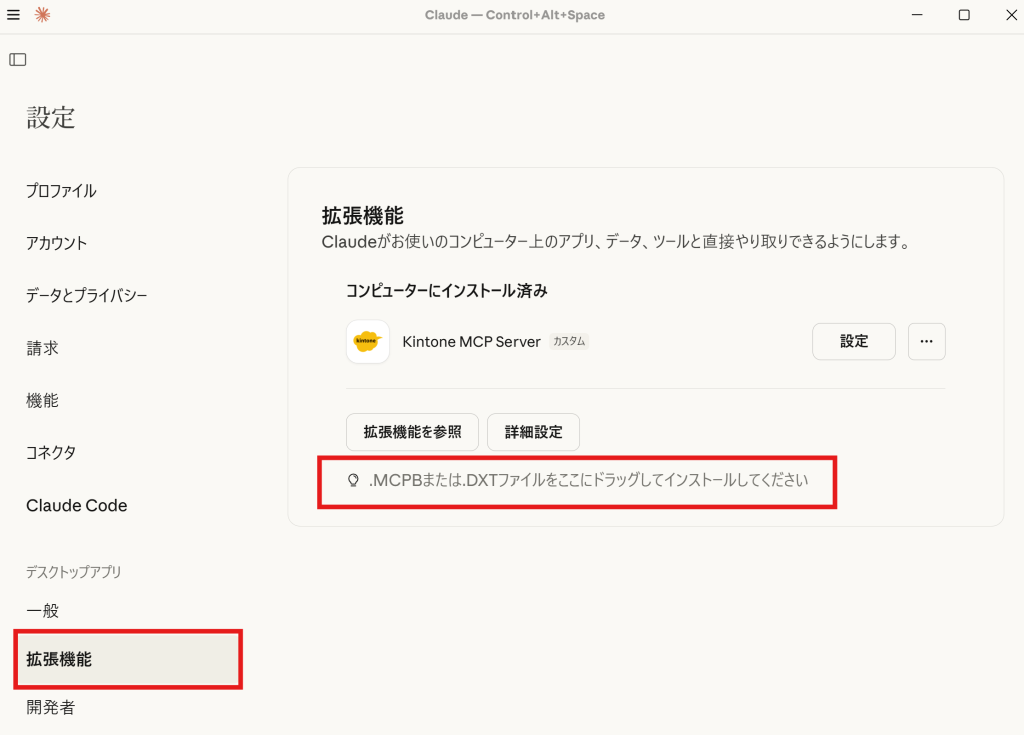
Task: Click the 設定 page title
Action: (x=51, y=118)
